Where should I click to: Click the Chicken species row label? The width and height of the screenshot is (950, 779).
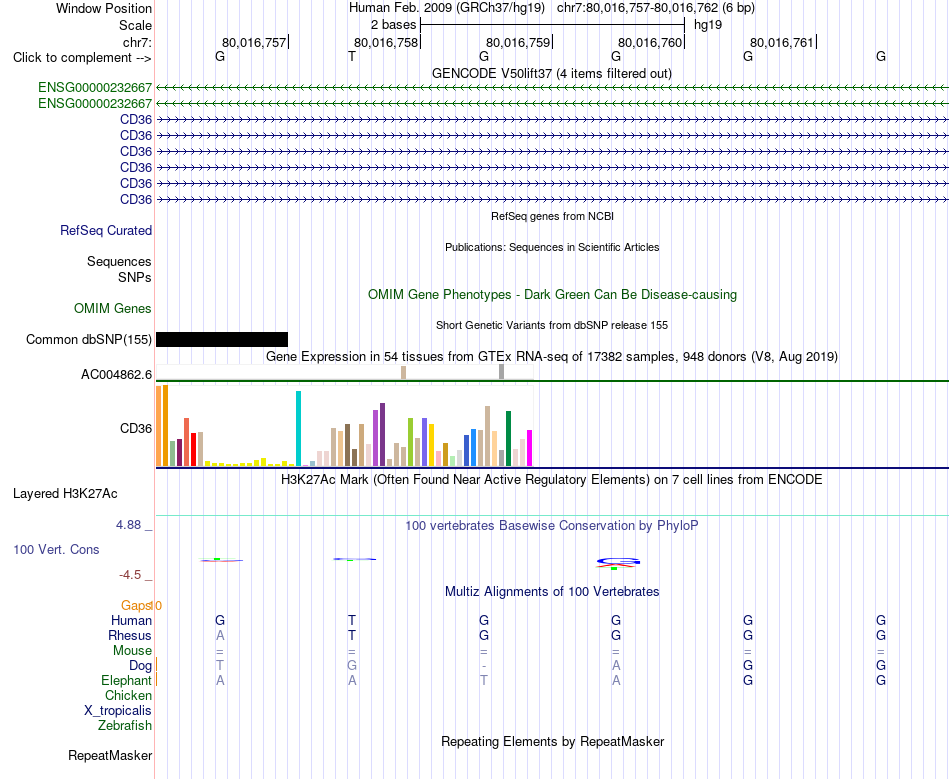[128, 695]
